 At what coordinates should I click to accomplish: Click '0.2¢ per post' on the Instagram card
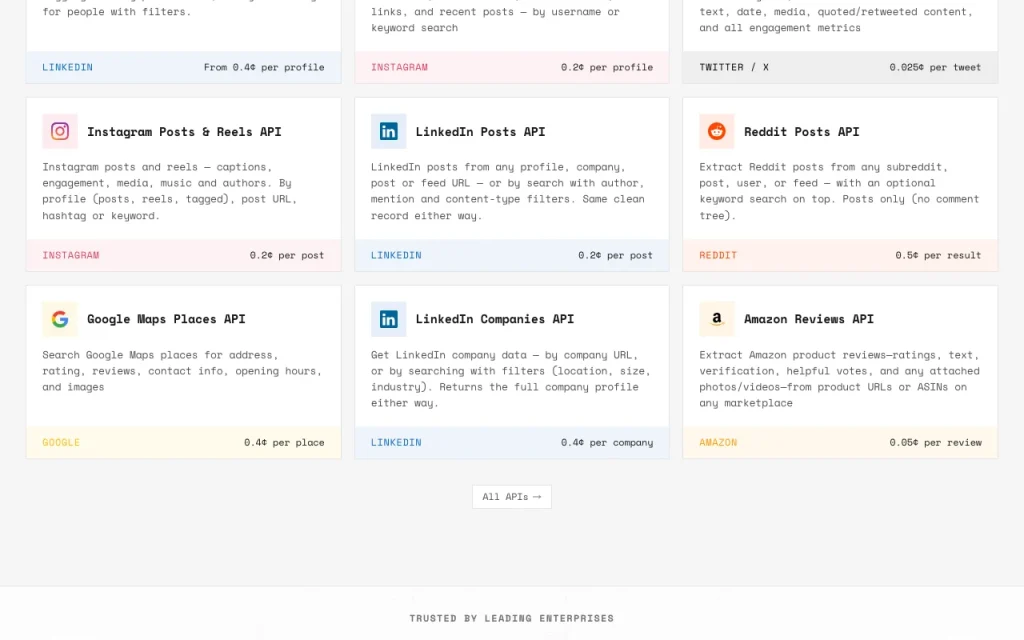pos(287,255)
